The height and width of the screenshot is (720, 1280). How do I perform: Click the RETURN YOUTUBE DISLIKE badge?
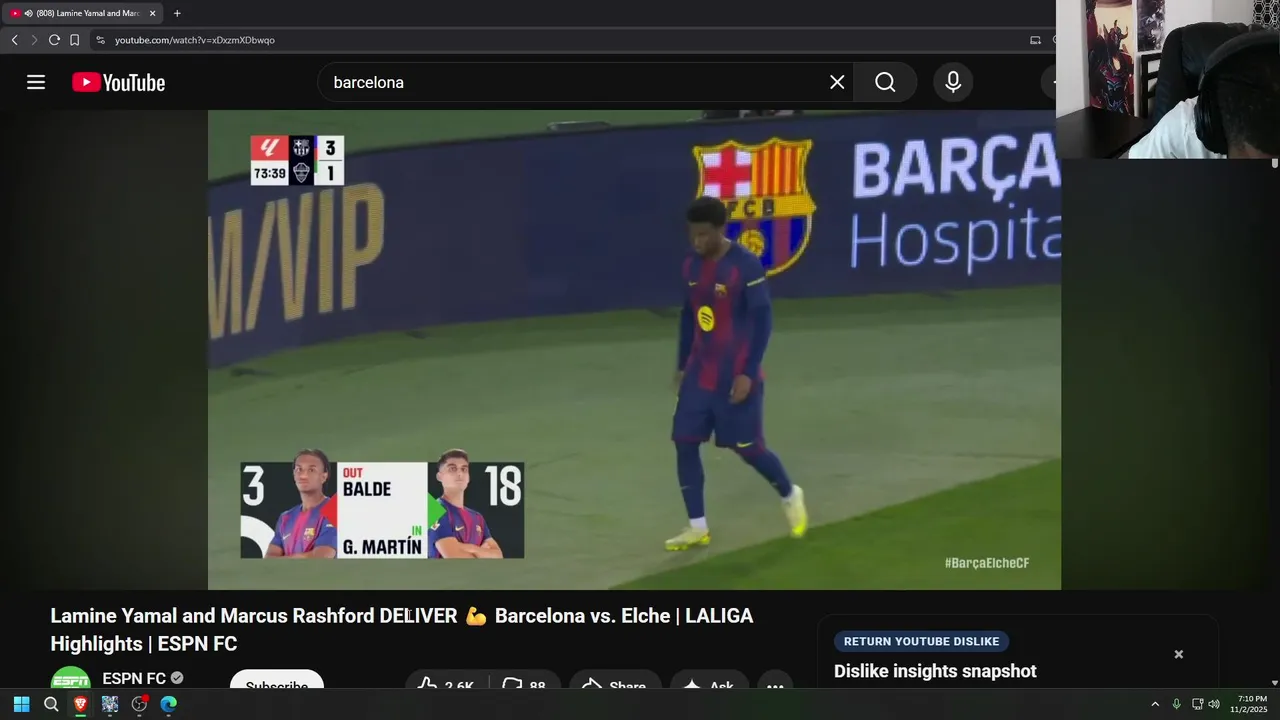point(921,642)
